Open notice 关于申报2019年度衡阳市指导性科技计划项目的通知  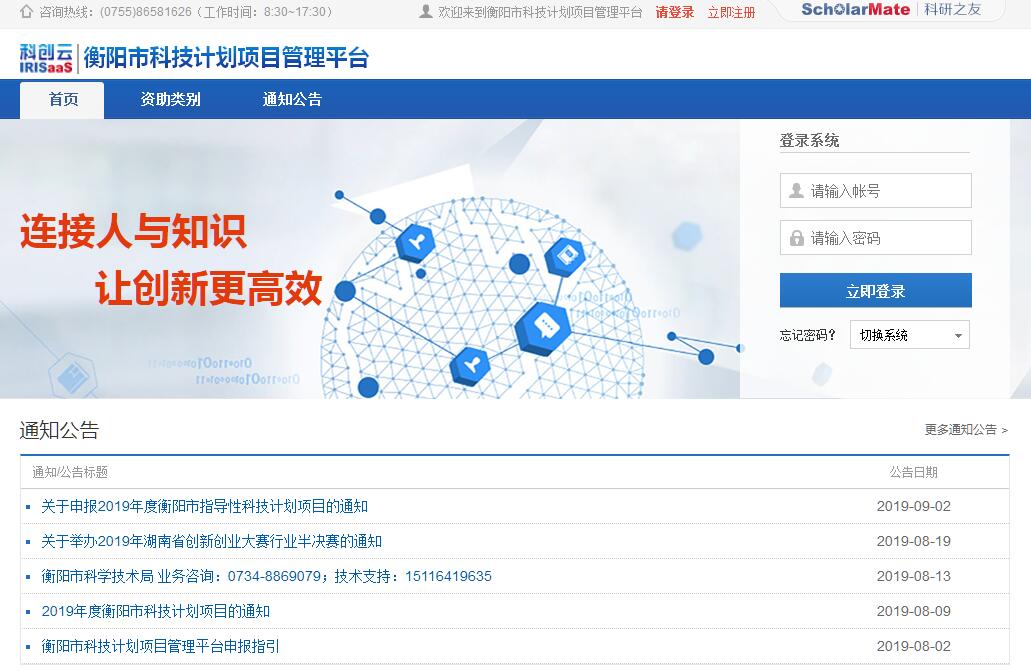(x=204, y=506)
